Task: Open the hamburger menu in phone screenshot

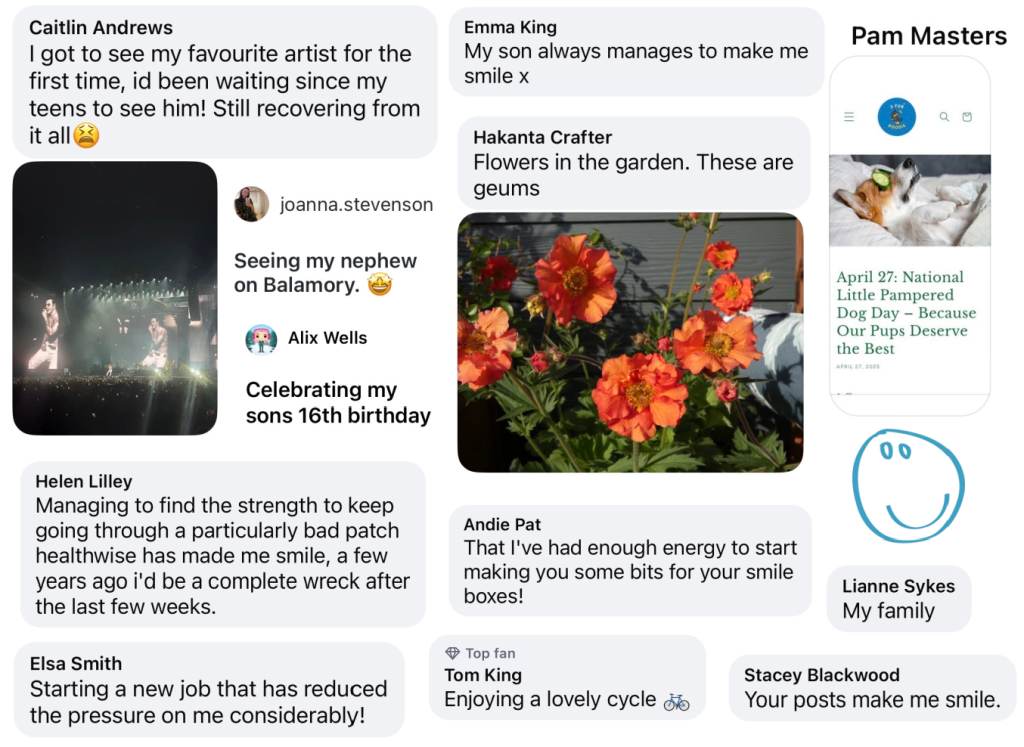Action: click(x=849, y=117)
